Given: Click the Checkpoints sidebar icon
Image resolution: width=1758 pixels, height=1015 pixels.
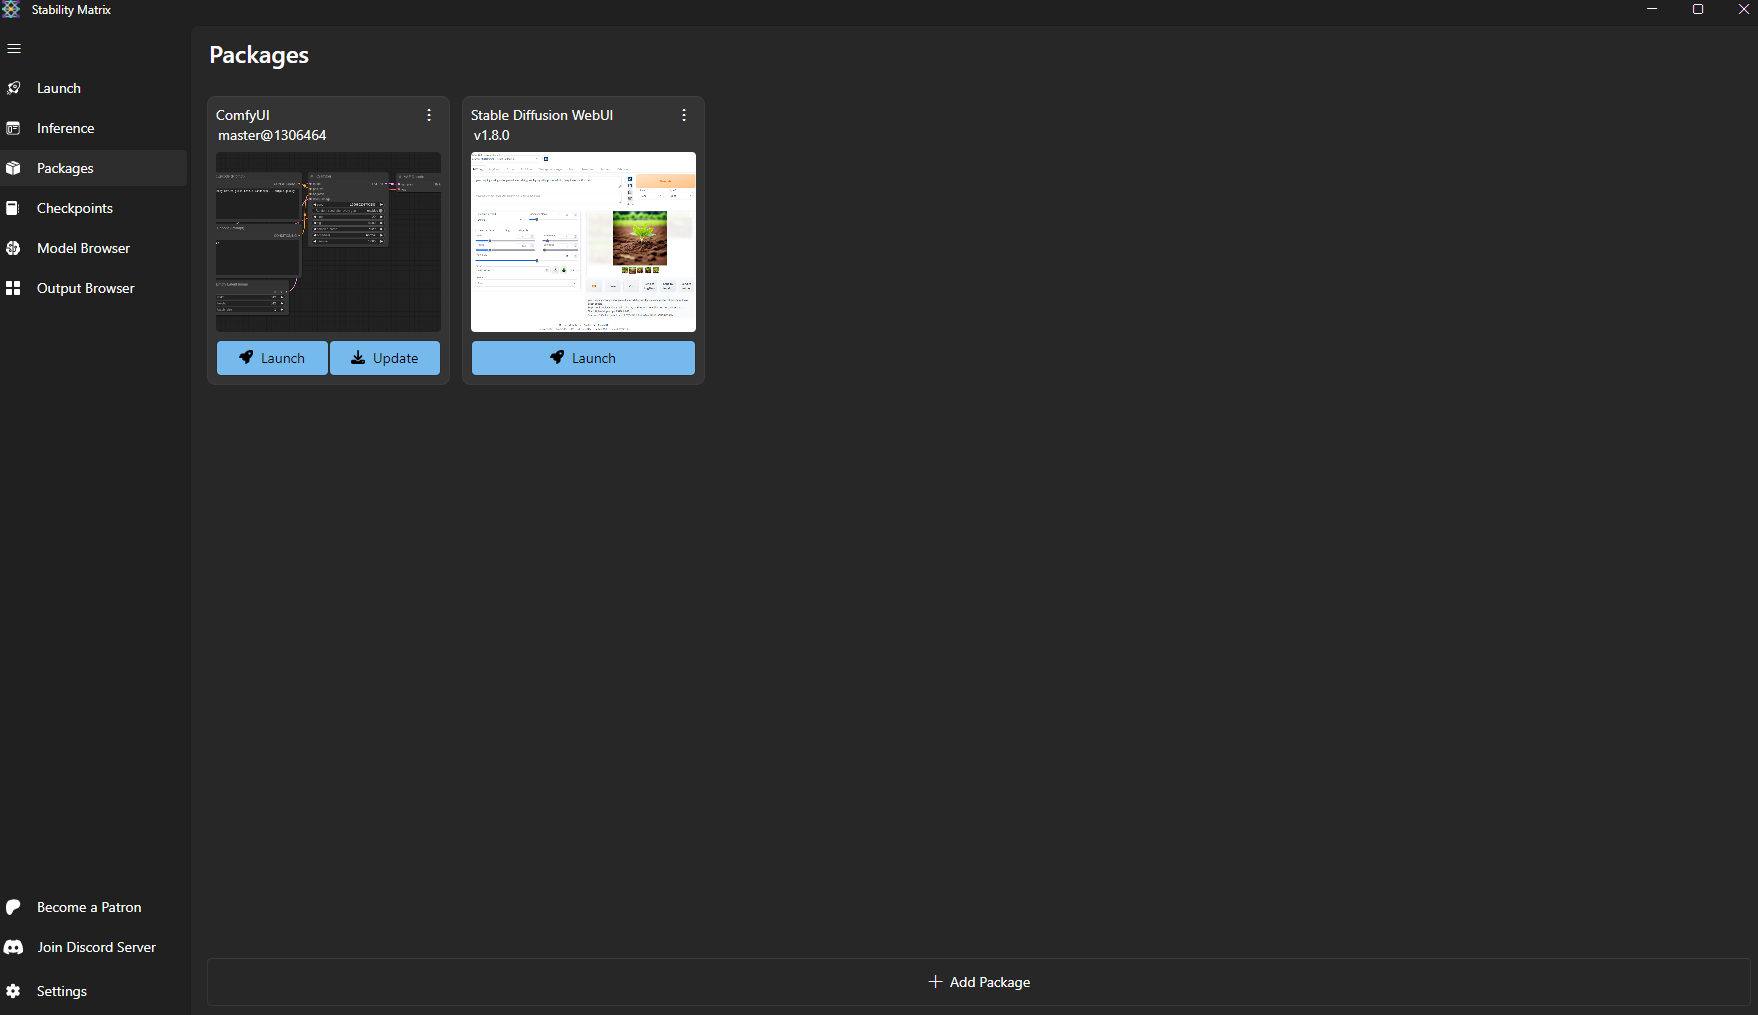Looking at the screenshot, I should [13, 208].
